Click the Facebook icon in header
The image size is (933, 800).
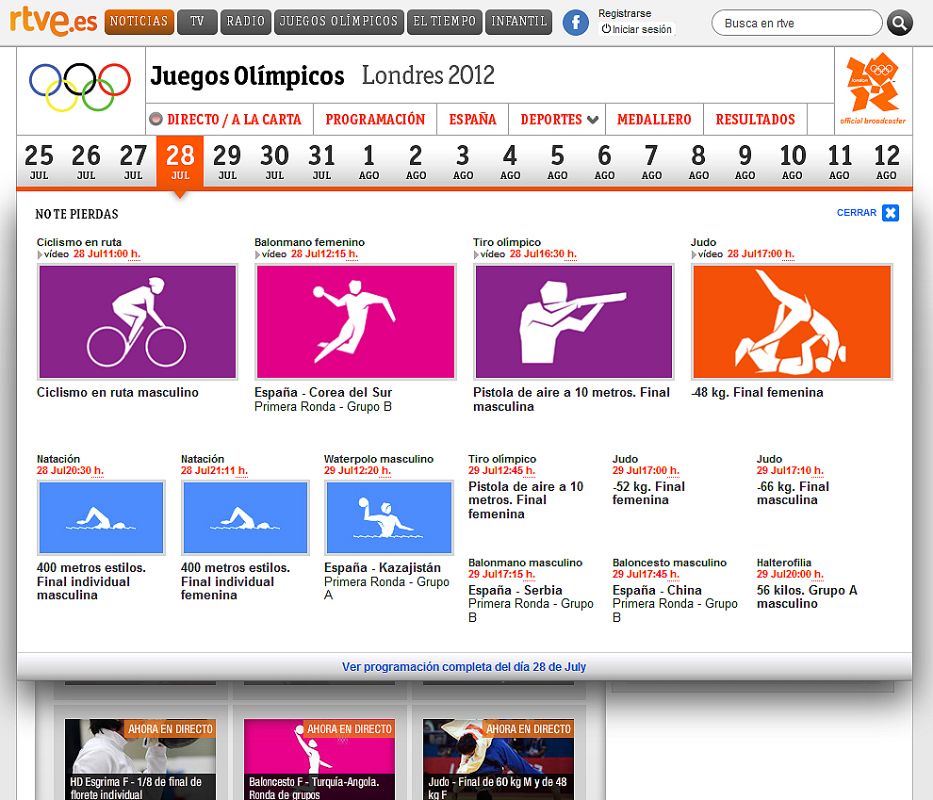coord(575,22)
